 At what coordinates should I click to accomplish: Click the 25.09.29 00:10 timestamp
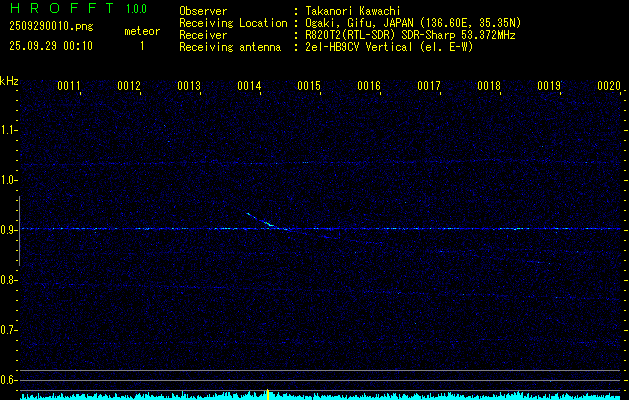click(51, 46)
